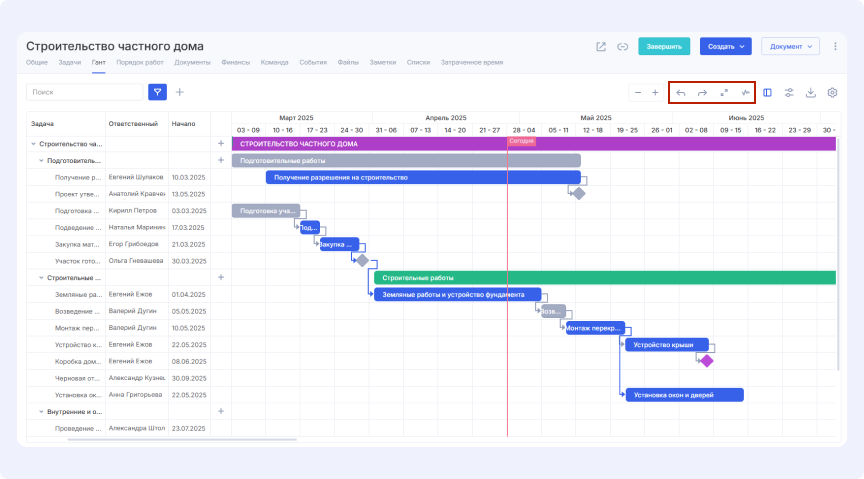Toggle the table columns panel icon
This screenshot has height=479, width=864.
coord(768,93)
